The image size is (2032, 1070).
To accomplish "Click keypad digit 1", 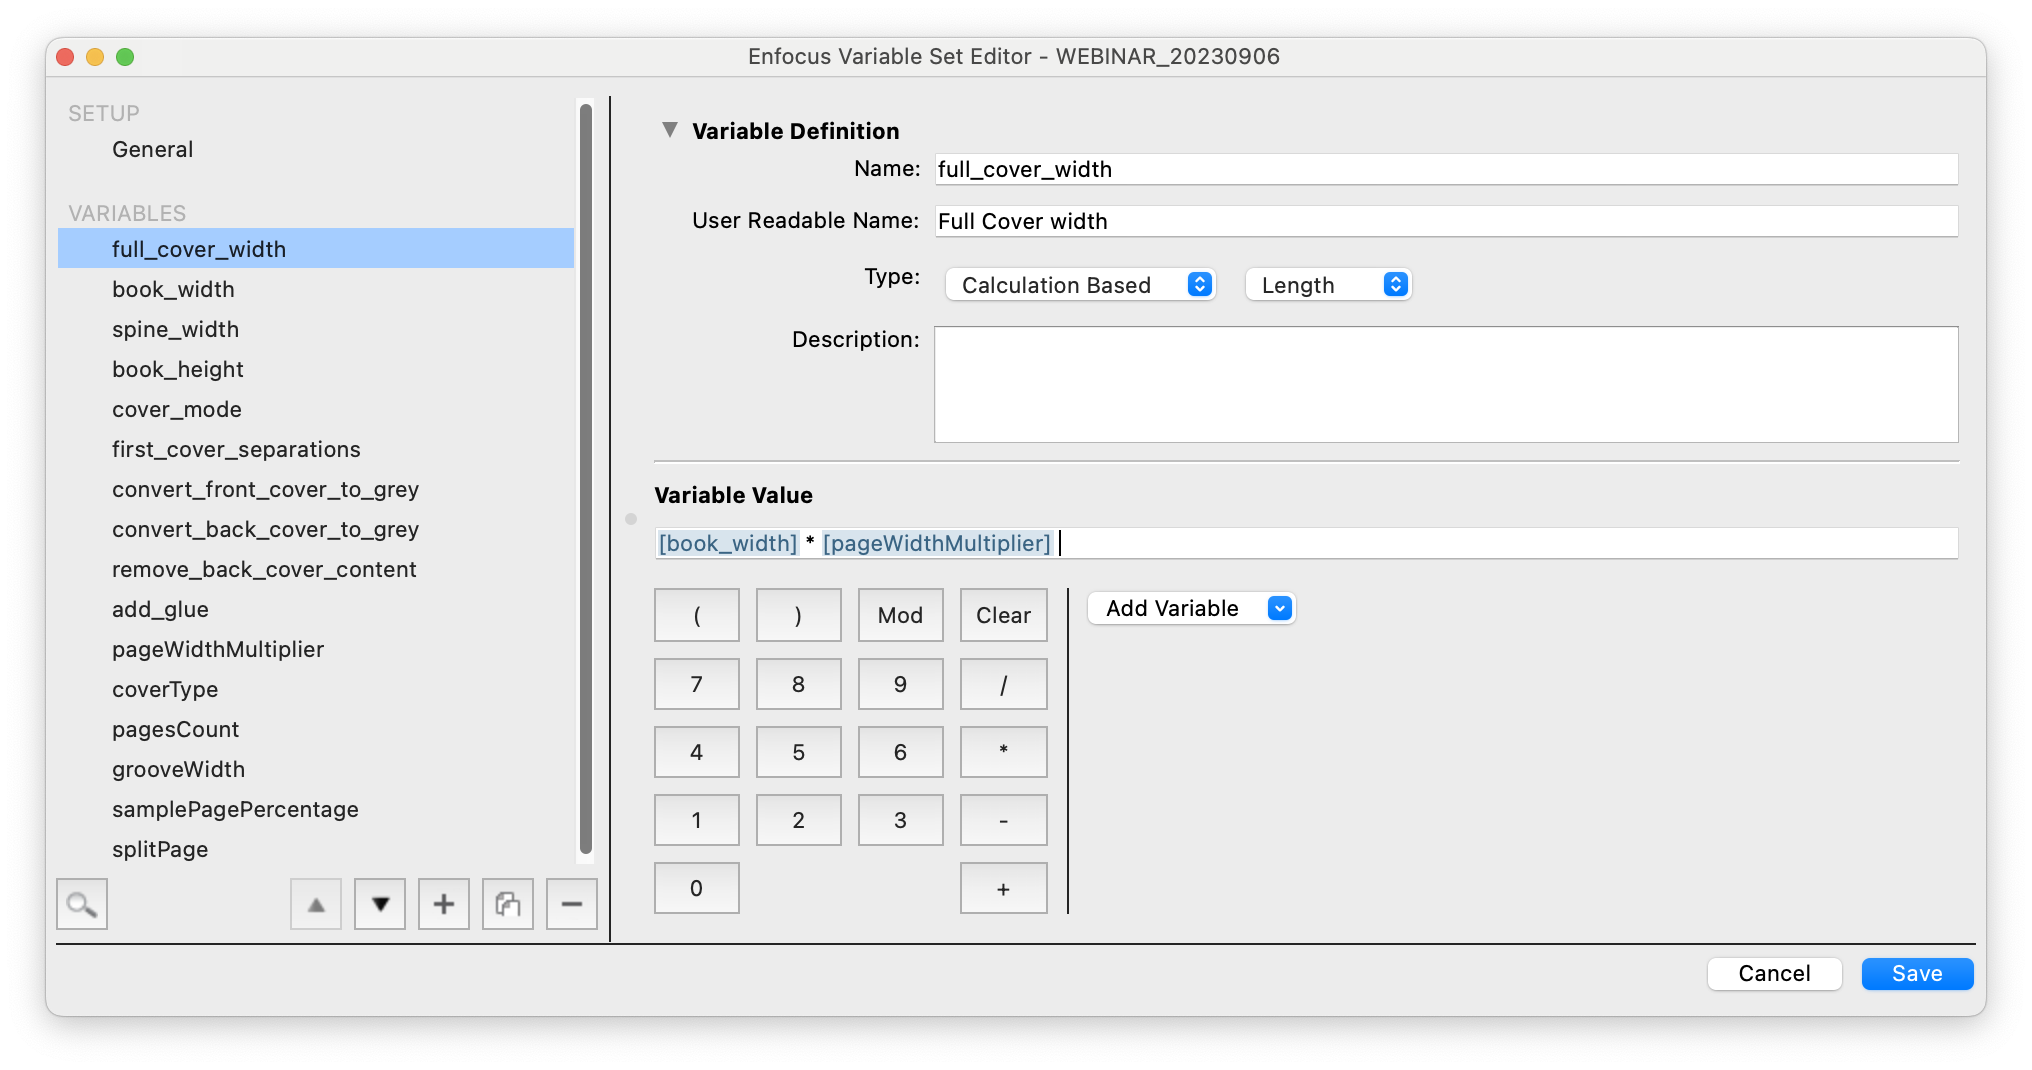I will point(697,820).
